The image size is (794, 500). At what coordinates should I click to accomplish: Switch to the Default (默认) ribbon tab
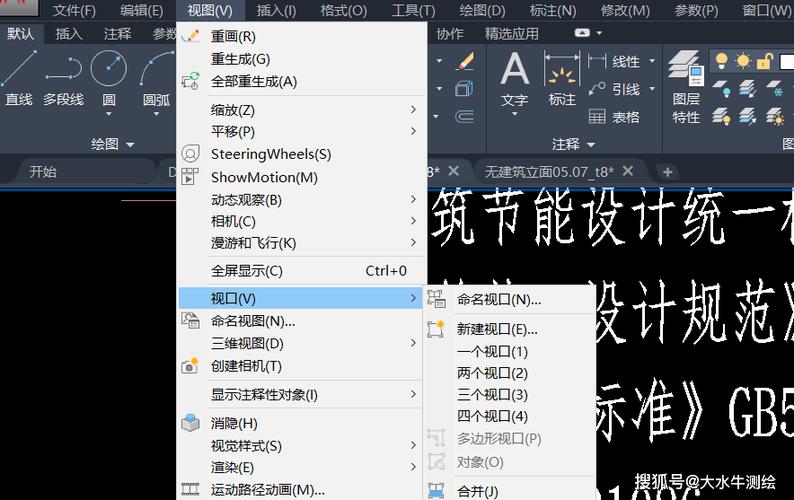pyautogui.click(x=20, y=33)
